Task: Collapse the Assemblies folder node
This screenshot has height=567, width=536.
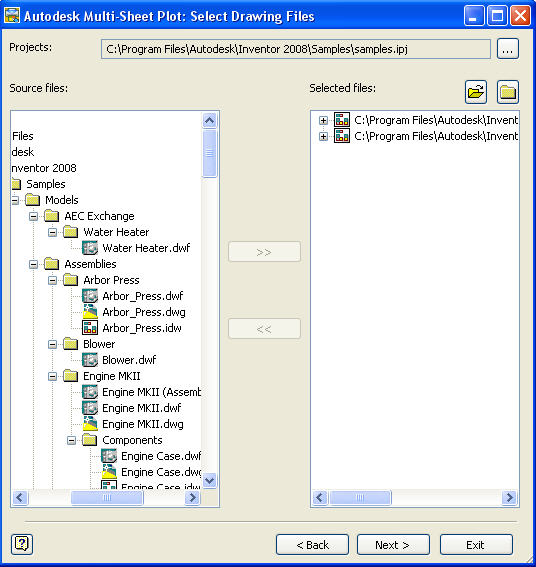Action: [x=33, y=264]
